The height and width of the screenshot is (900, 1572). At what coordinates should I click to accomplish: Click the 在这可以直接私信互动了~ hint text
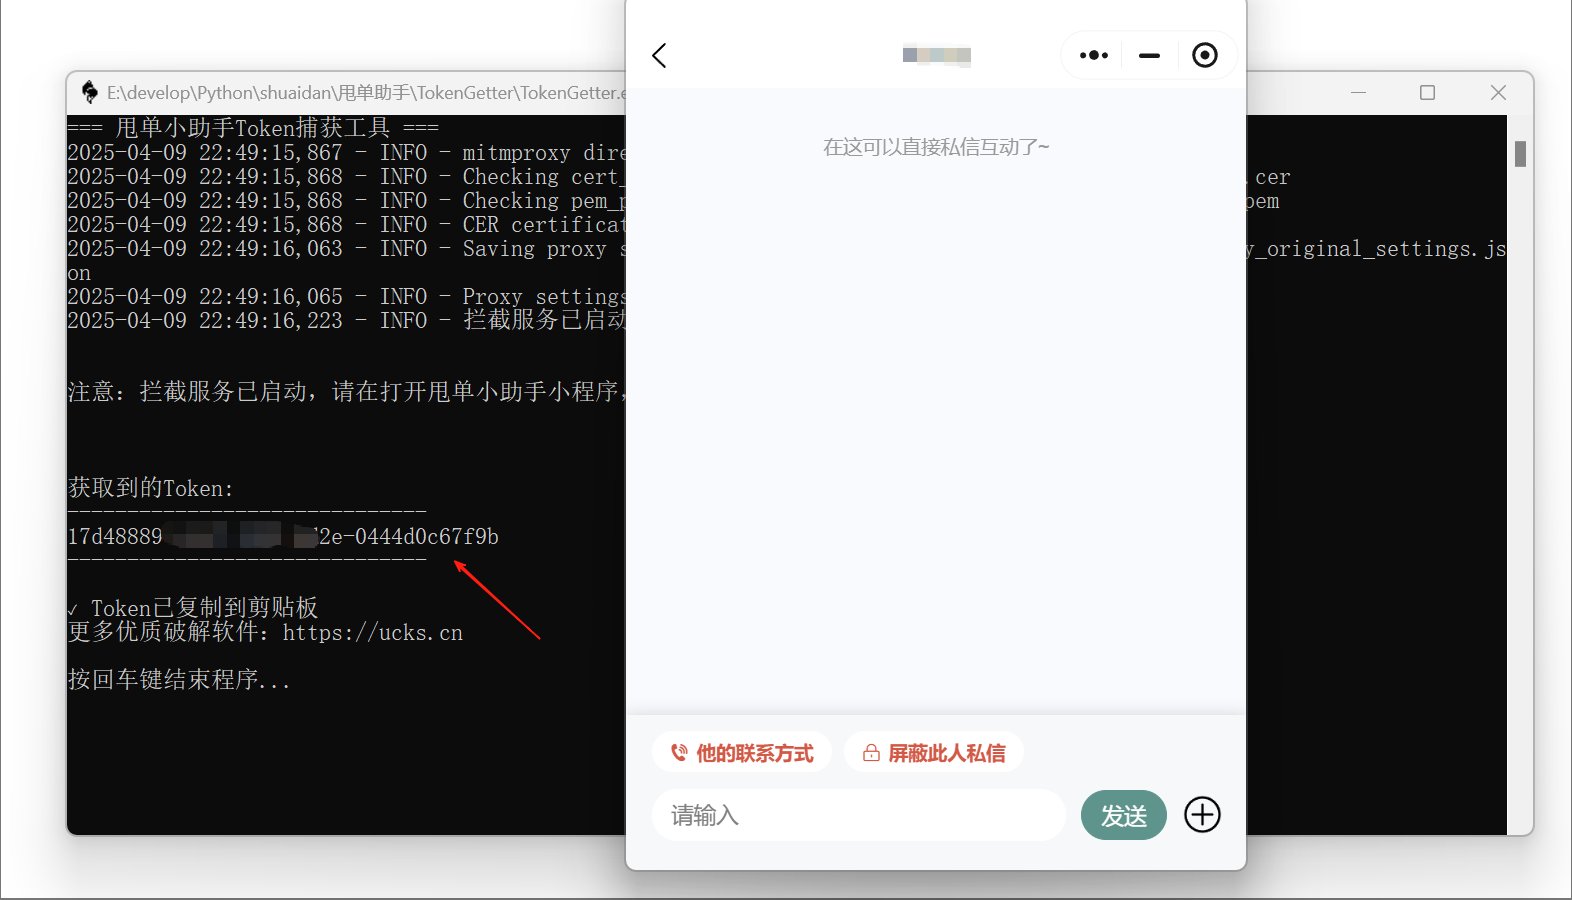coord(936,147)
